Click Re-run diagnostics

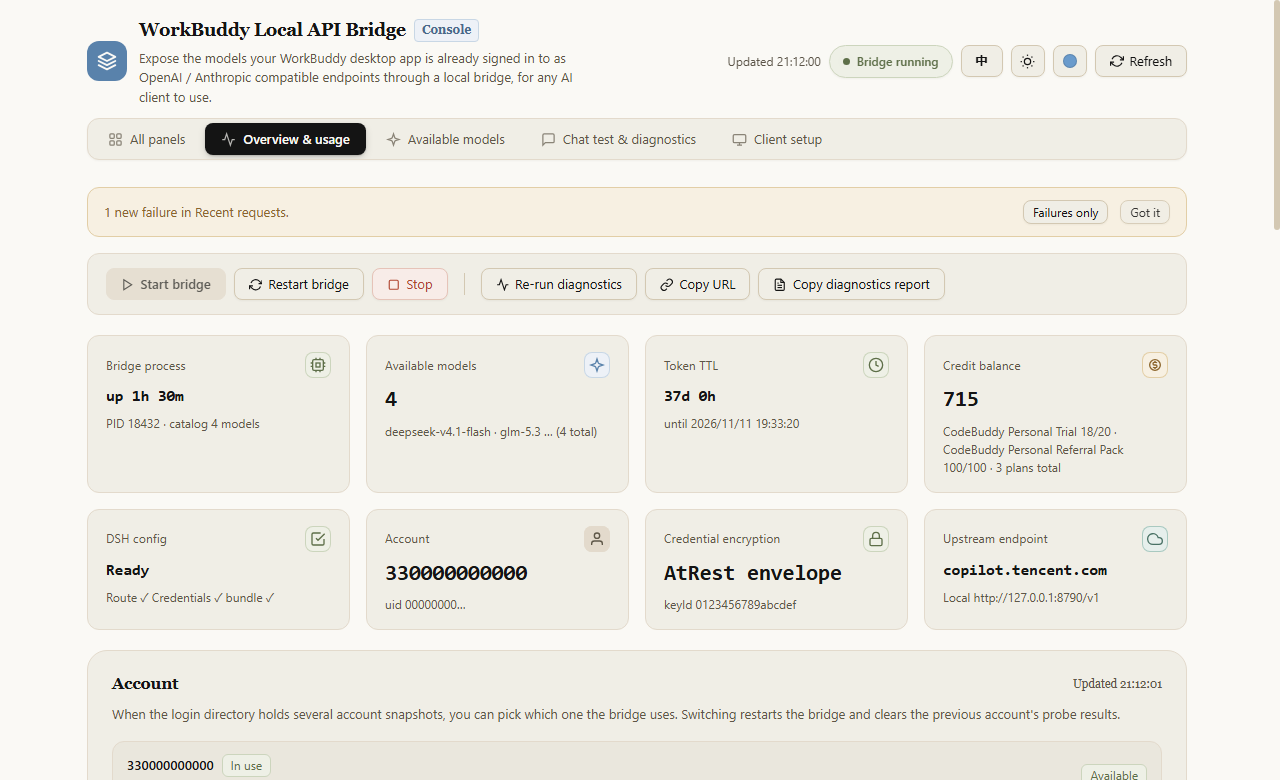559,284
